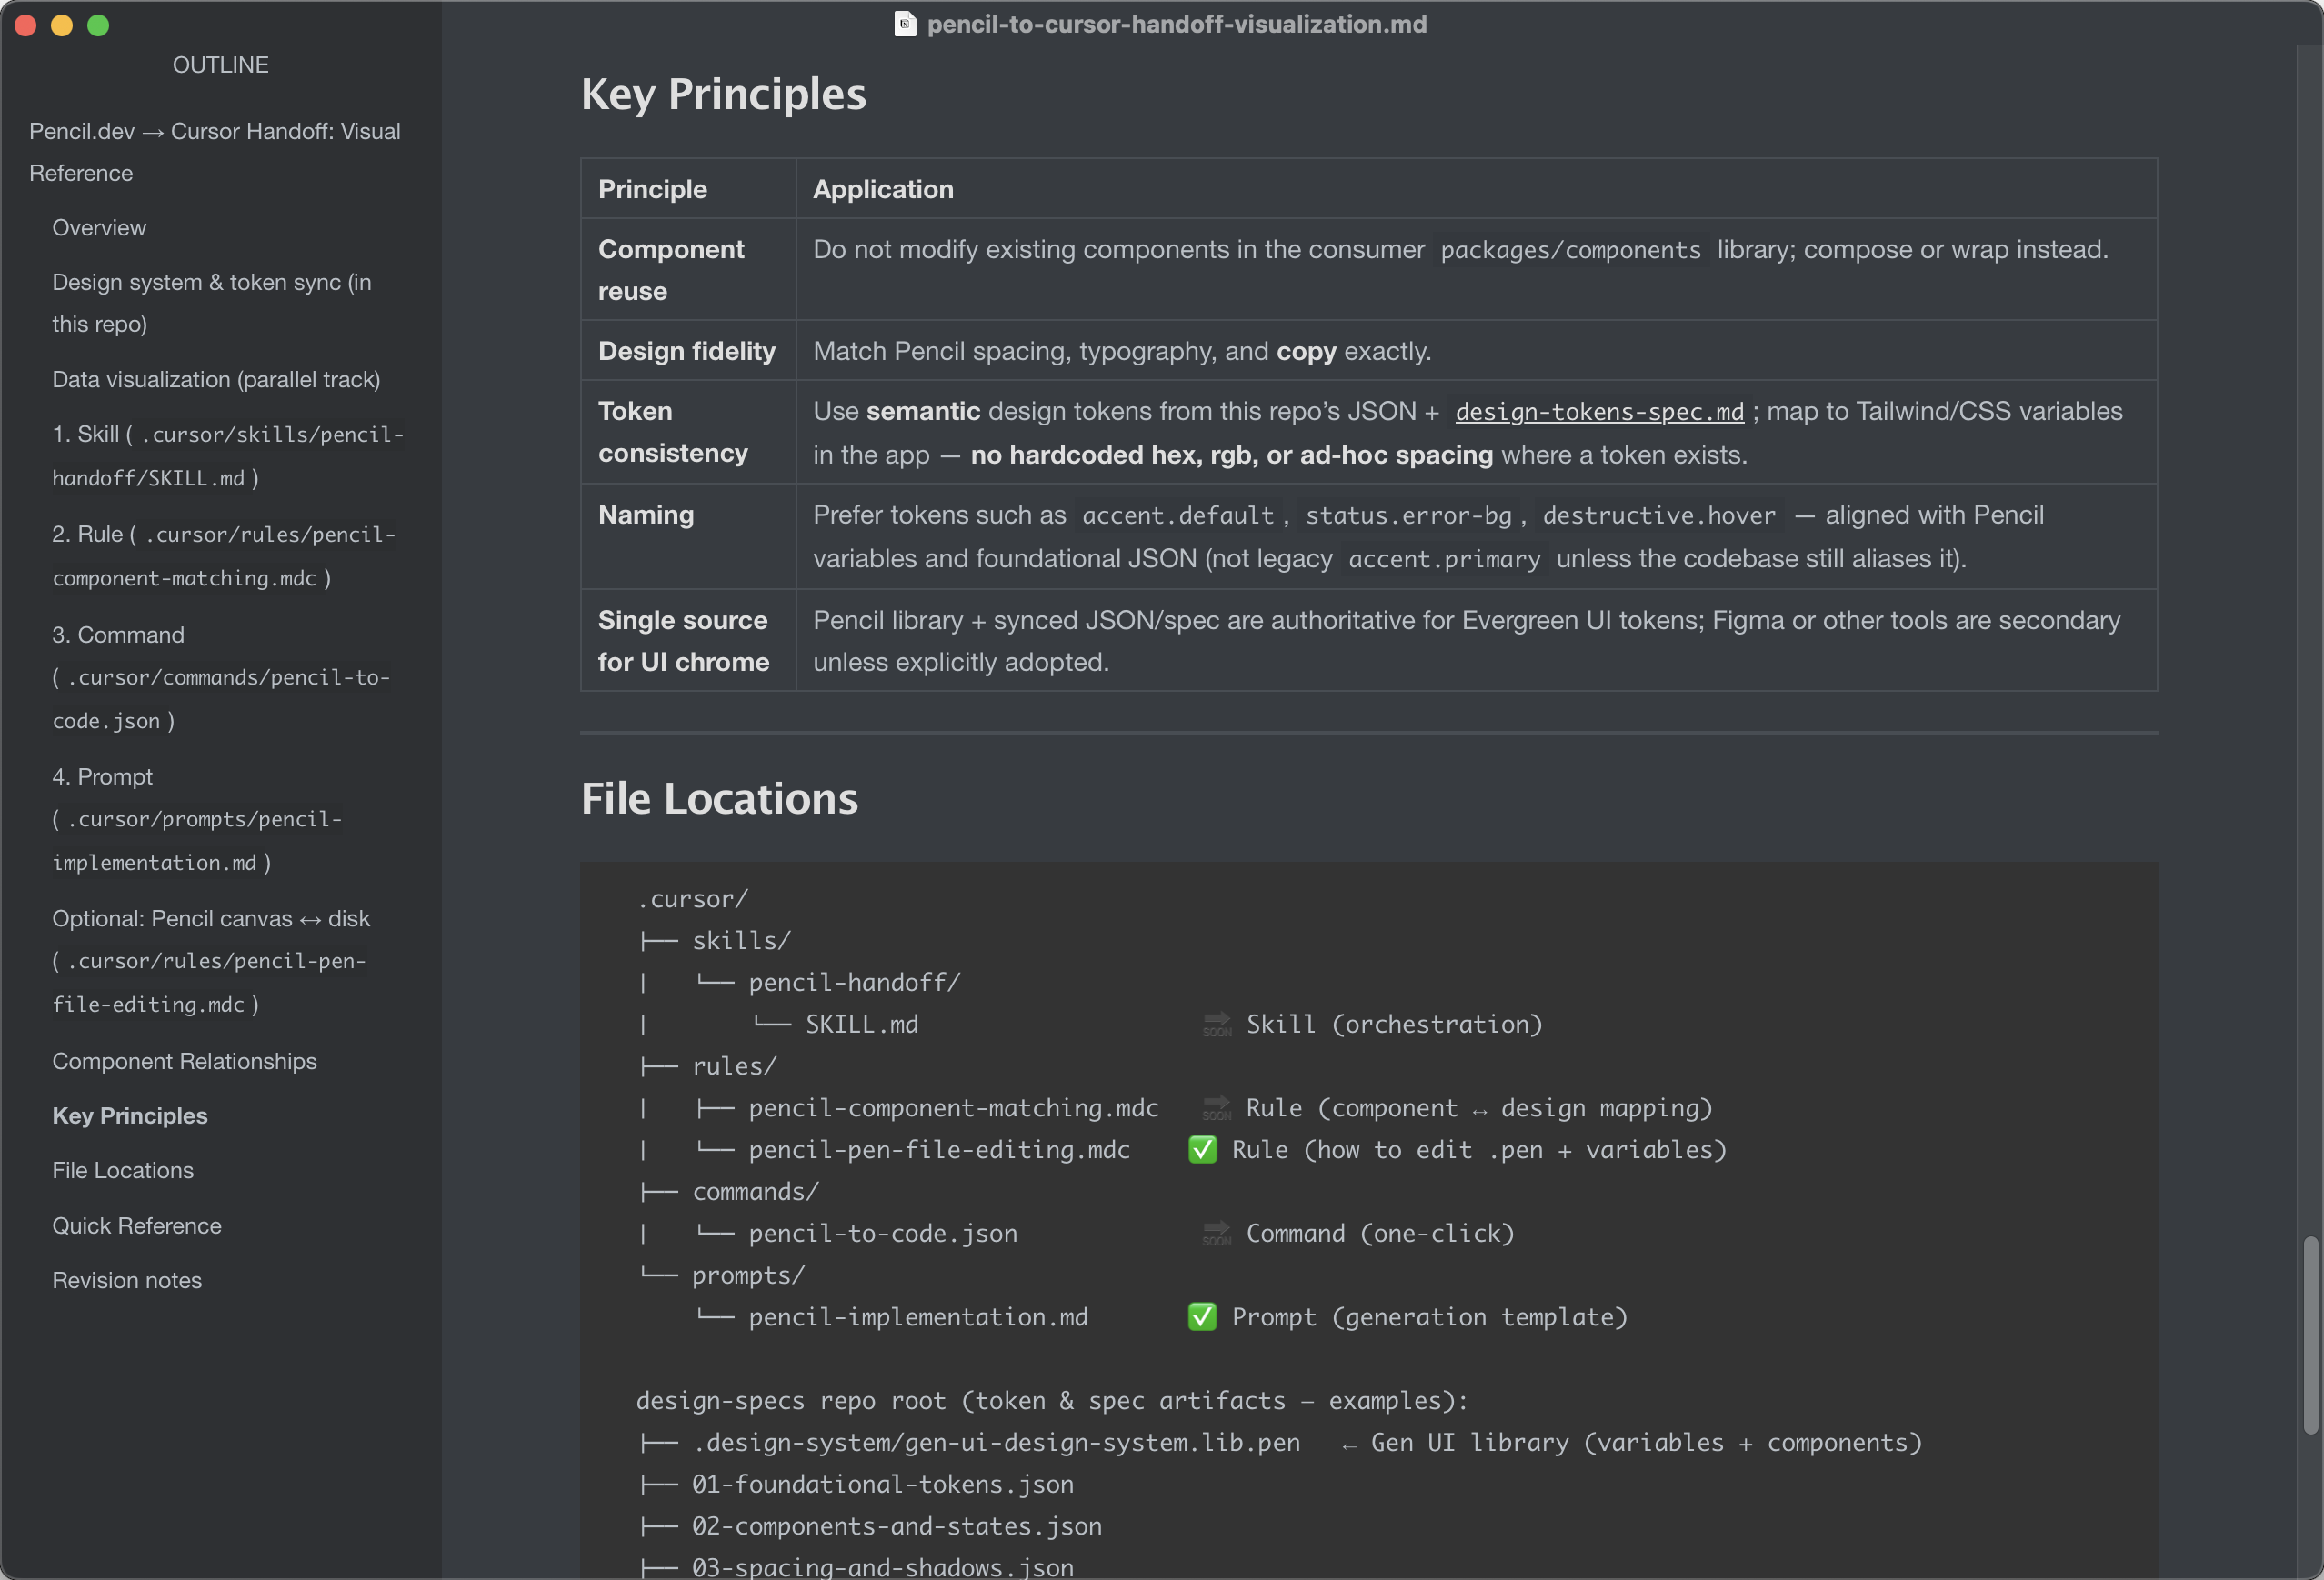Click the inline code 'packages/components'
This screenshot has width=2324, height=1580.
1570,250
